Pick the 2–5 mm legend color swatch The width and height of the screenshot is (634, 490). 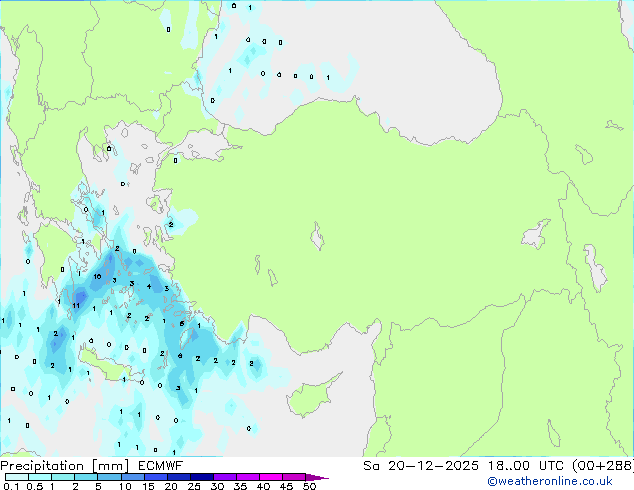coord(87,477)
